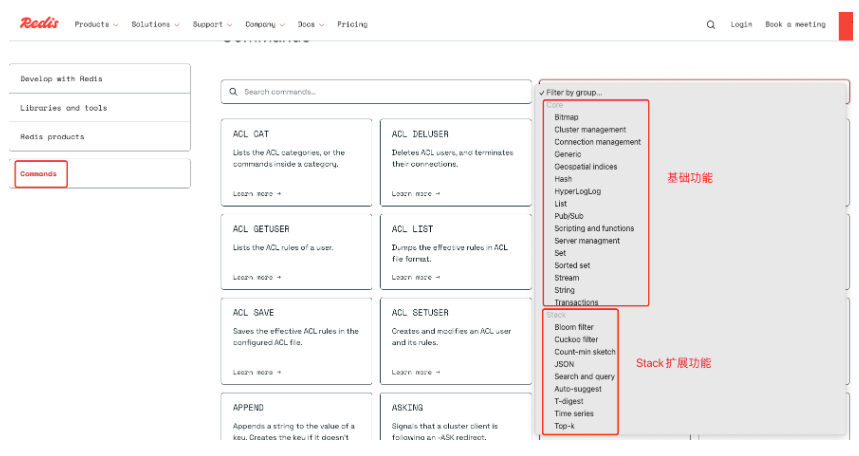Choose HyperLogLog group filter
The height and width of the screenshot is (456, 859).
577,191
